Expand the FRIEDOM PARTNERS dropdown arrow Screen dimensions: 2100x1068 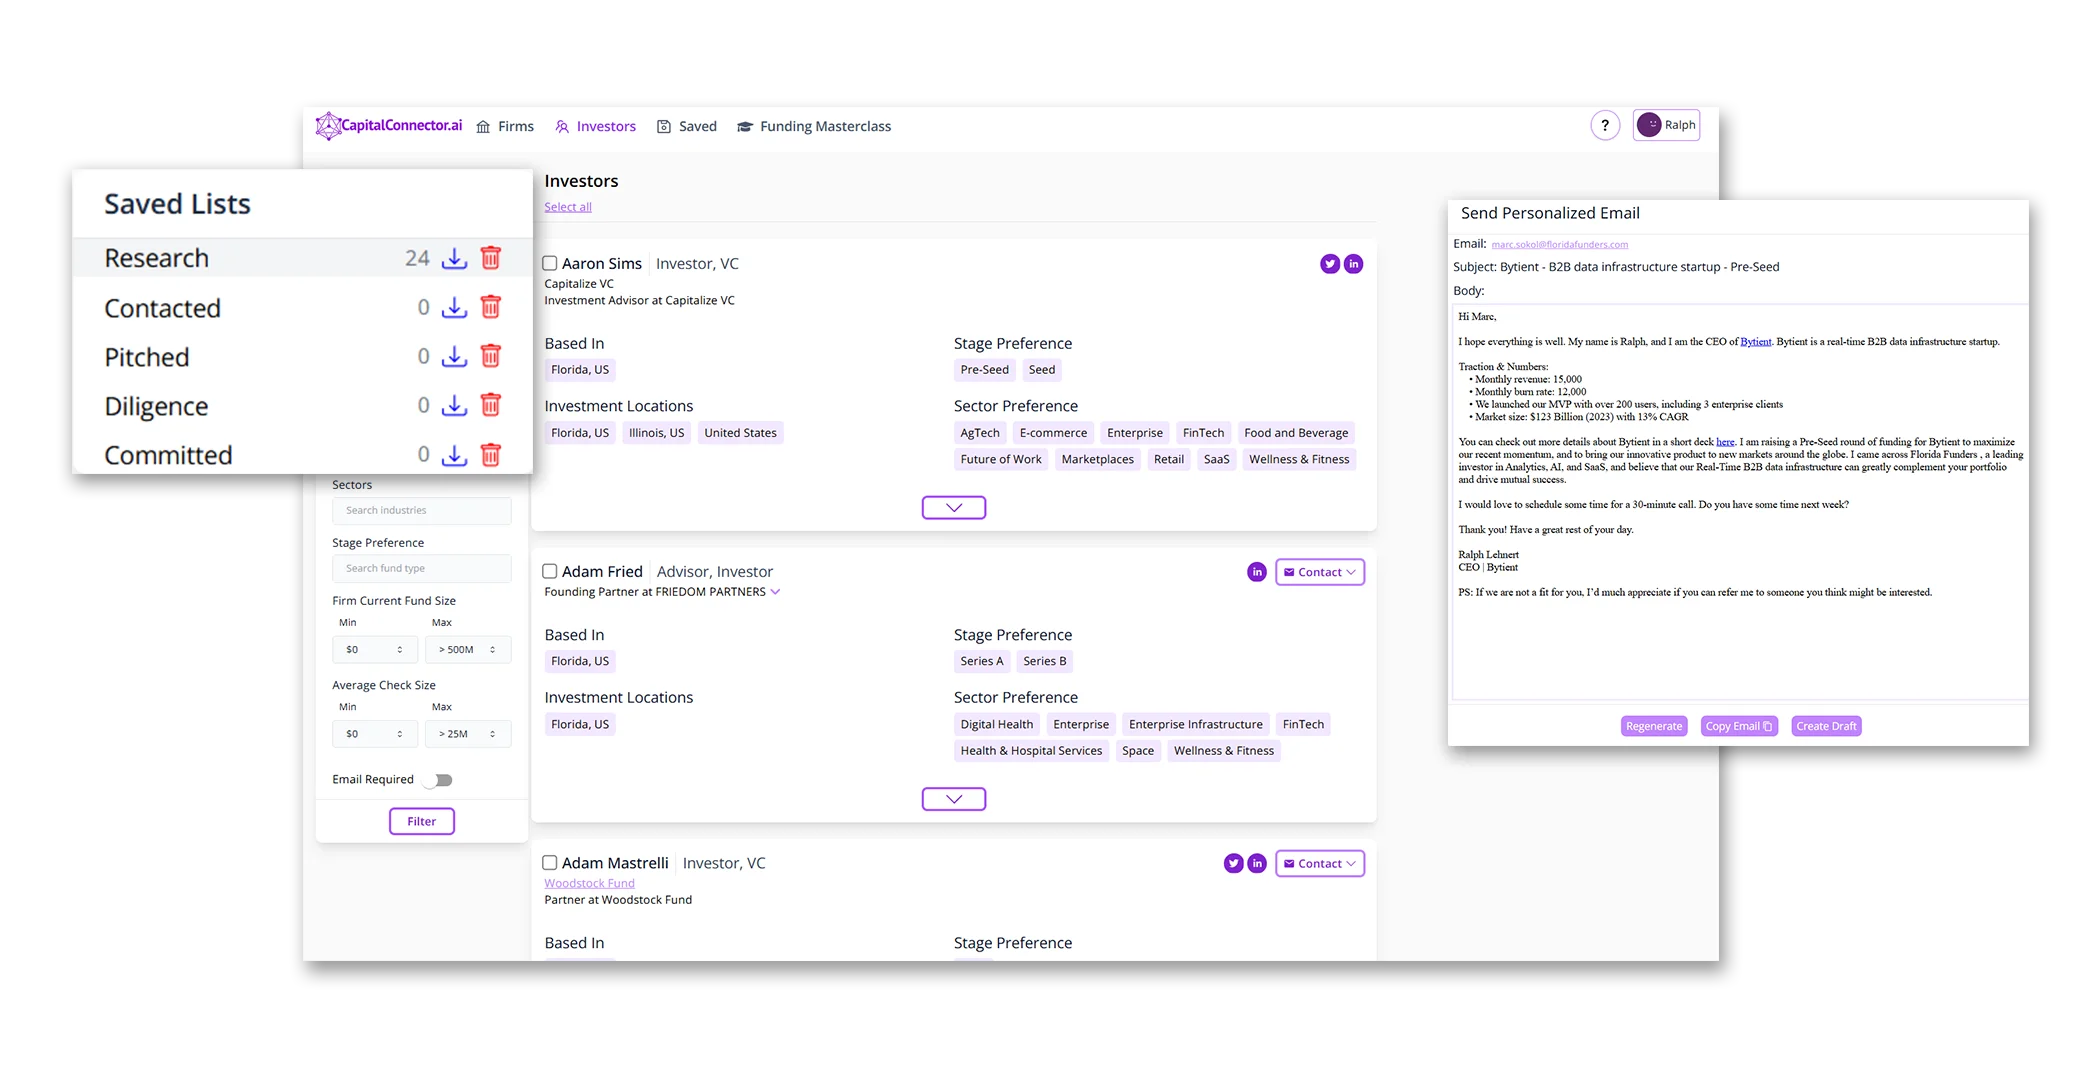pos(775,592)
